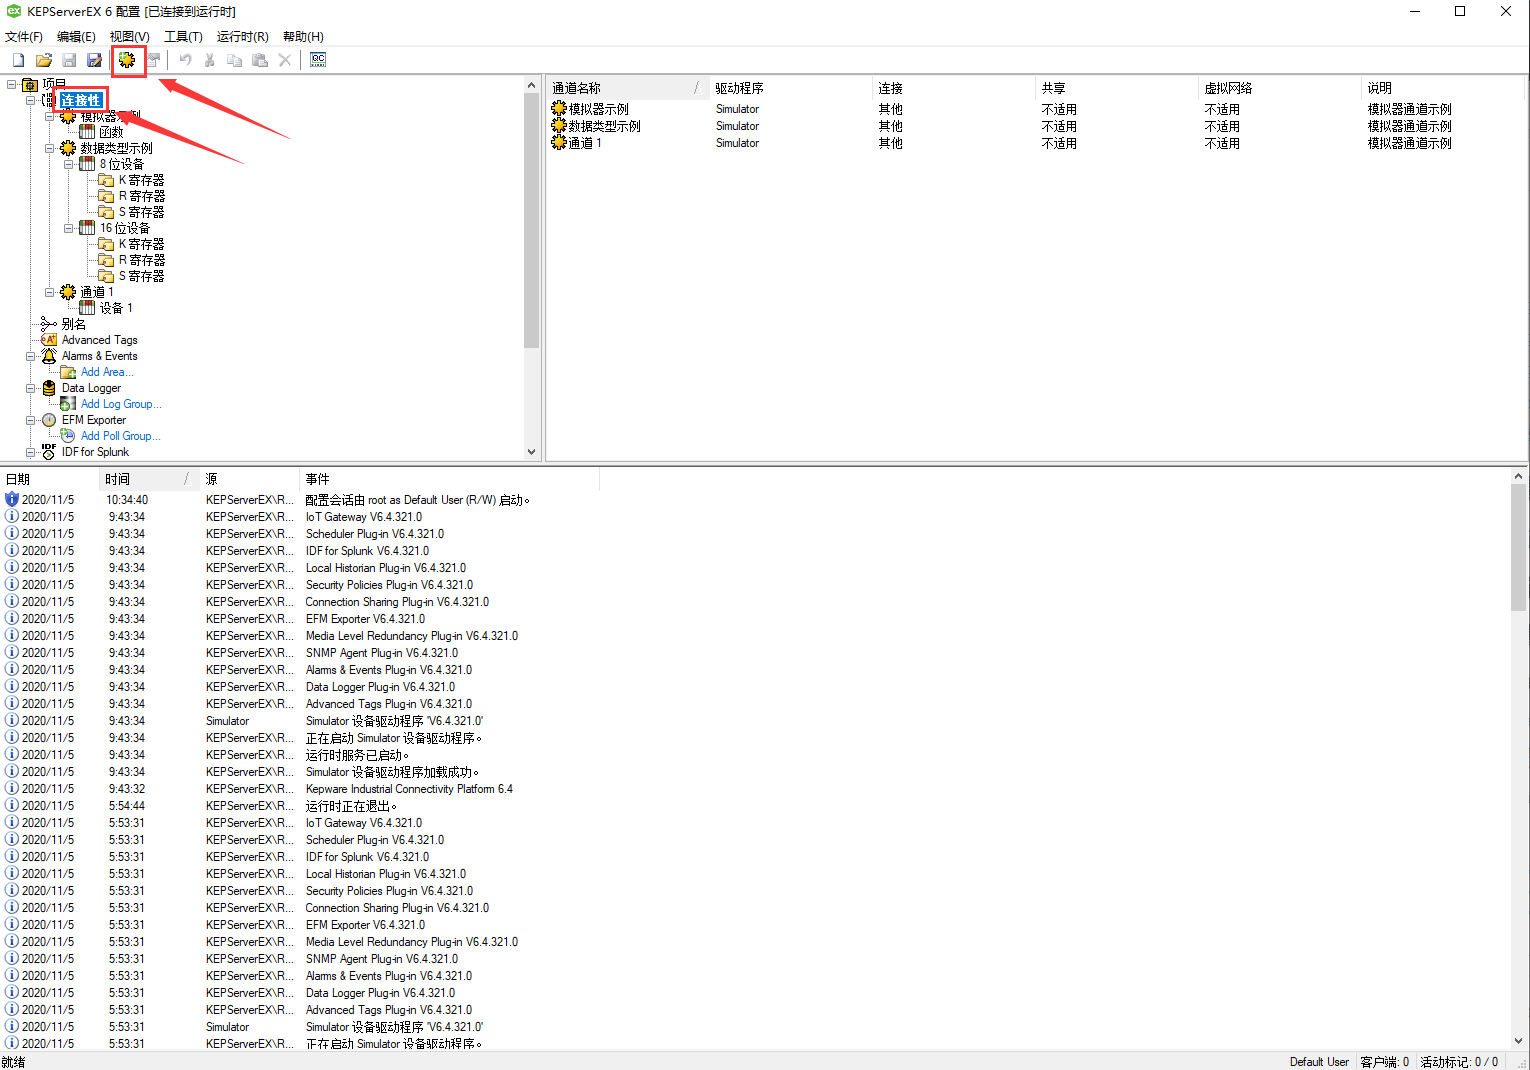Open the 编辑(E) menu
Viewport: 1530px width, 1070px height.
76,36
